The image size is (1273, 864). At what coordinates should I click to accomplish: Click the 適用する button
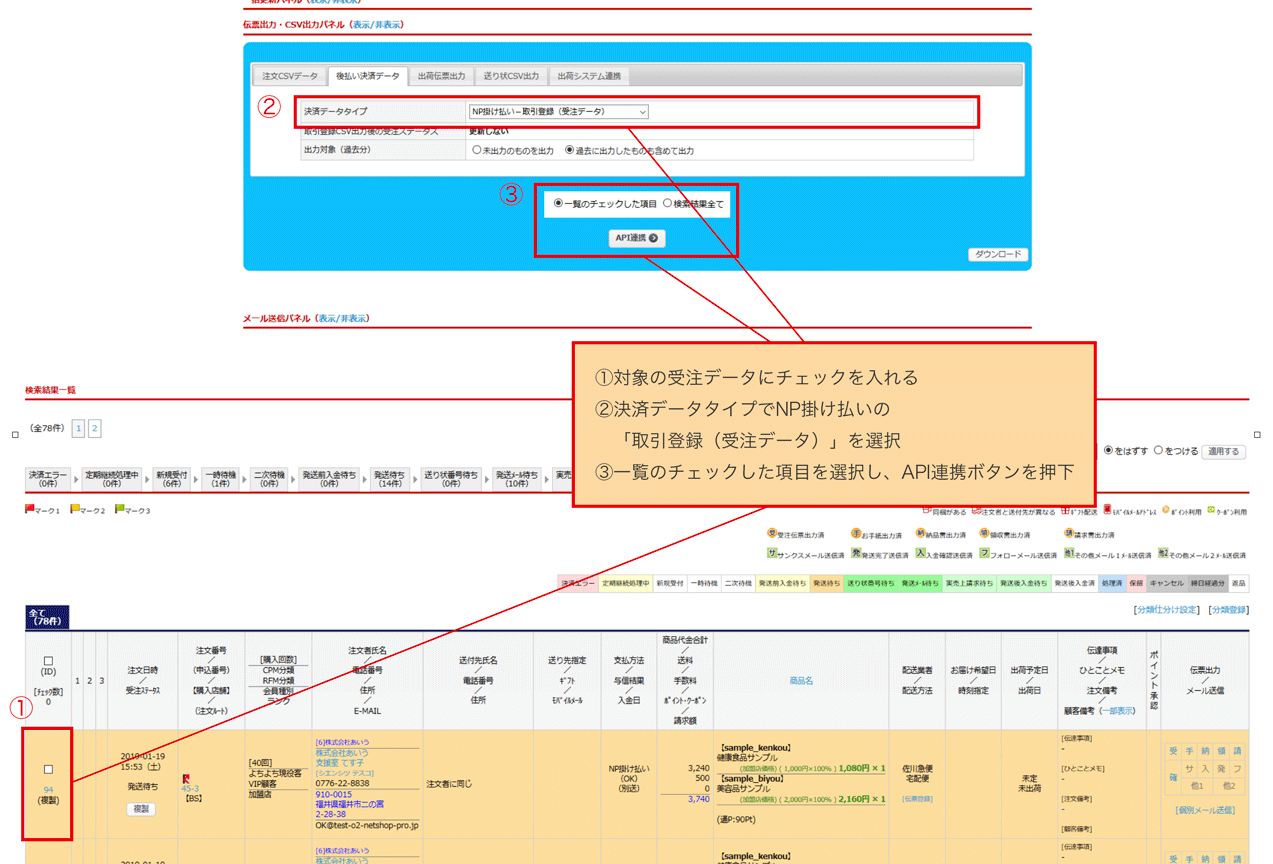pyautogui.click(x=1222, y=451)
